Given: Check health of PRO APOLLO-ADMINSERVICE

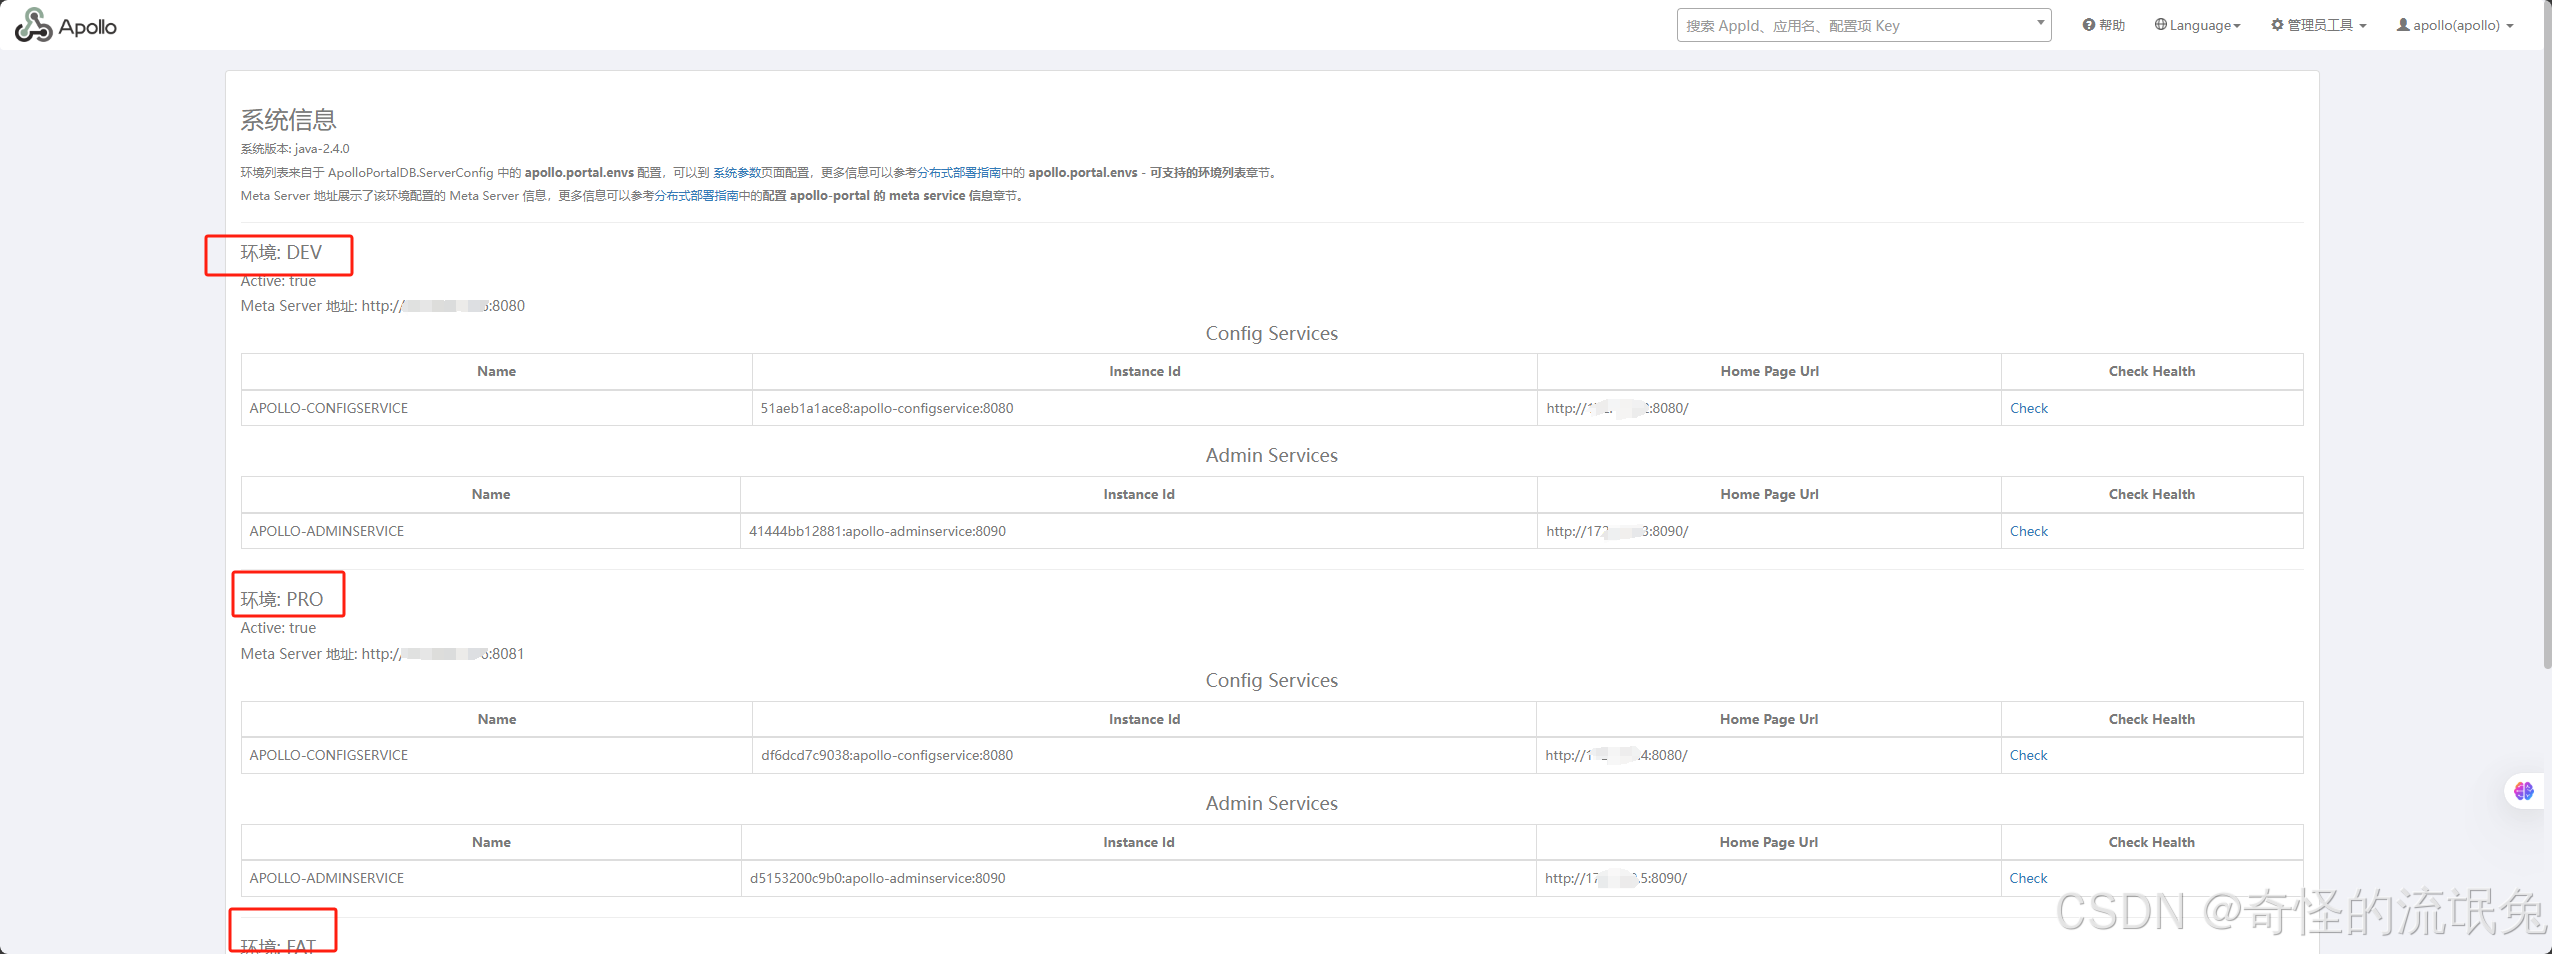Looking at the screenshot, I should [2028, 877].
